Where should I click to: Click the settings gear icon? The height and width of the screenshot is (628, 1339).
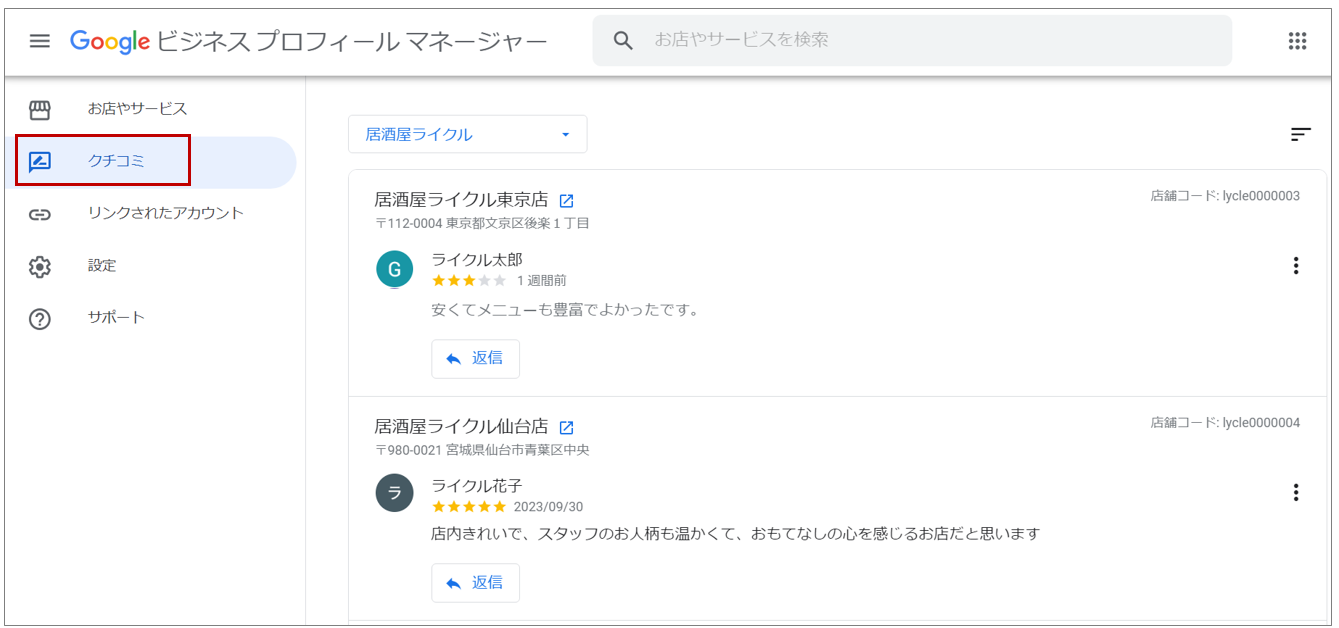(40, 267)
